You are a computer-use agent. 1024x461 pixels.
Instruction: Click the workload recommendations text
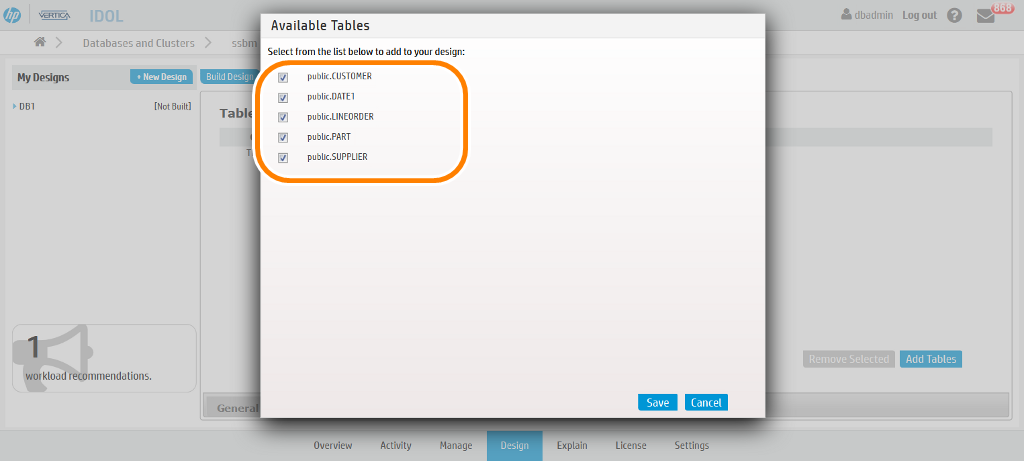click(88, 376)
